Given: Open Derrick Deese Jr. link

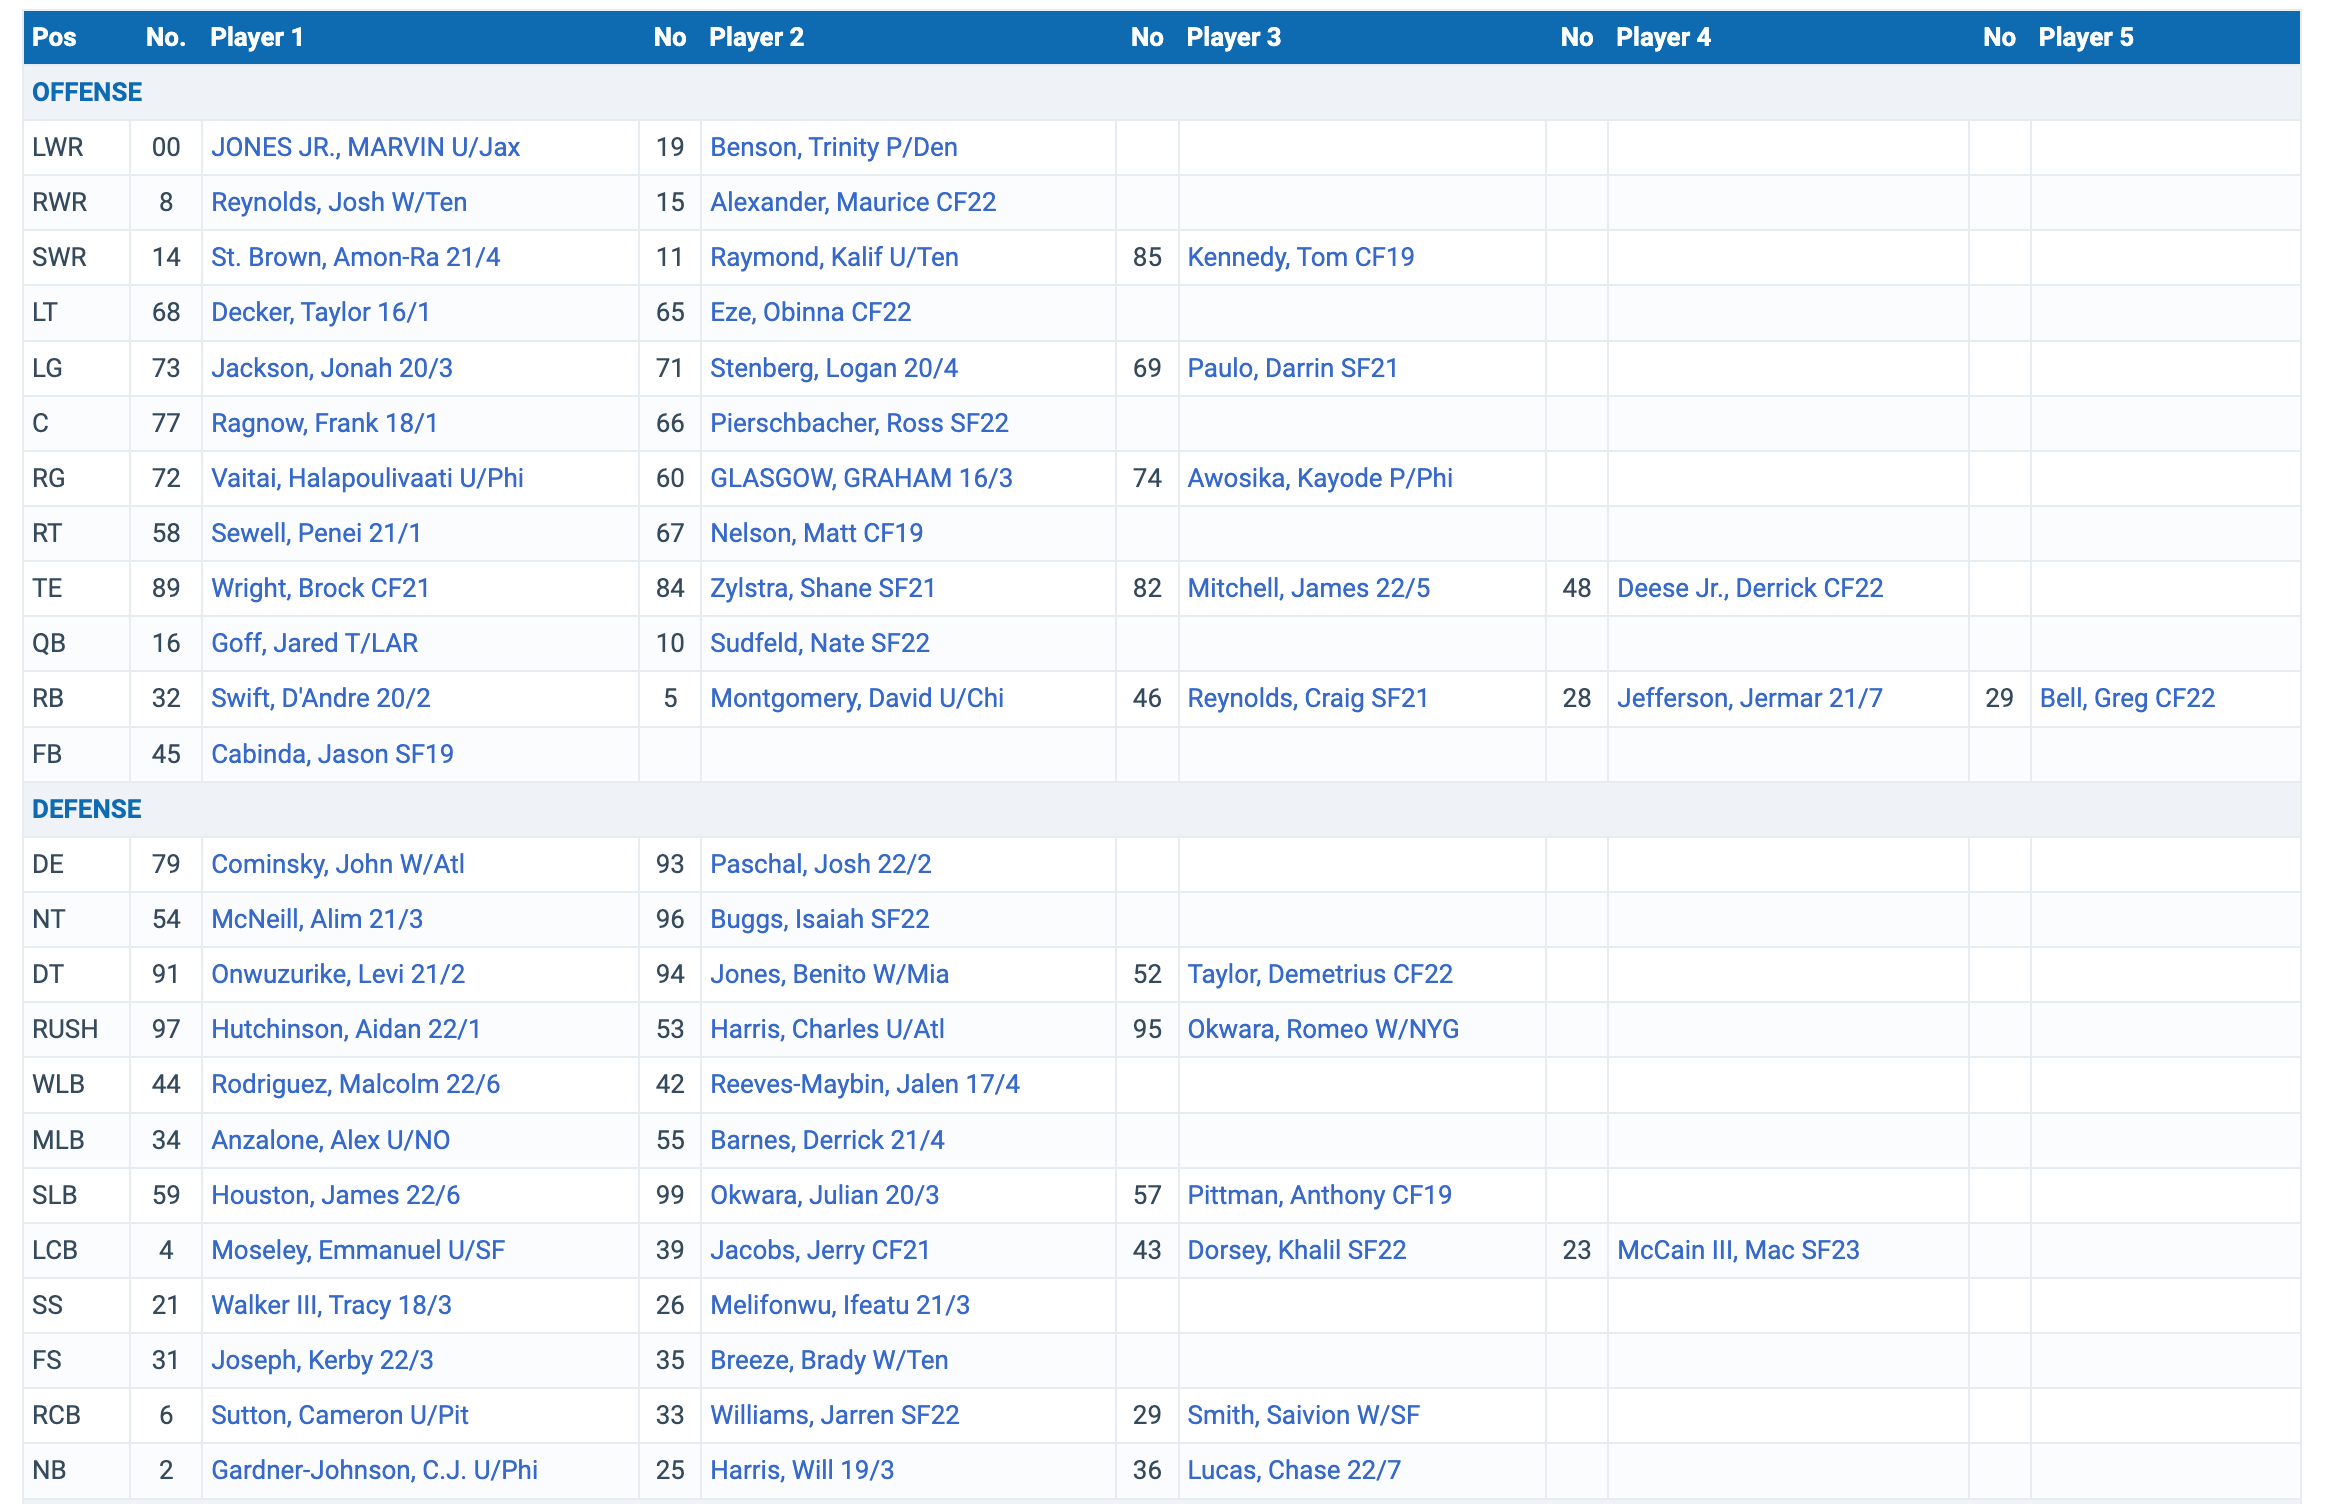Looking at the screenshot, I should 1749,588.
